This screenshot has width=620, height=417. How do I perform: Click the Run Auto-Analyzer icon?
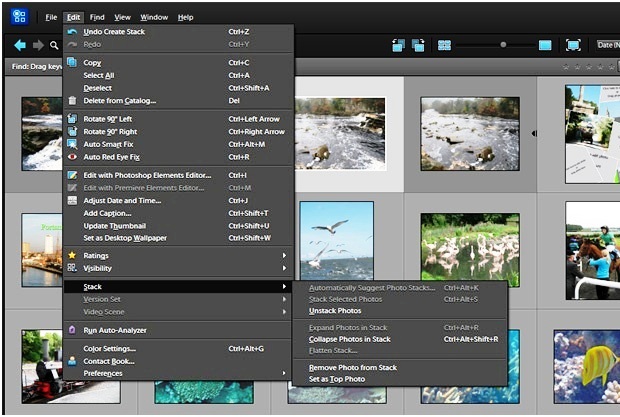pyautogui.click(x=72, y=330)
